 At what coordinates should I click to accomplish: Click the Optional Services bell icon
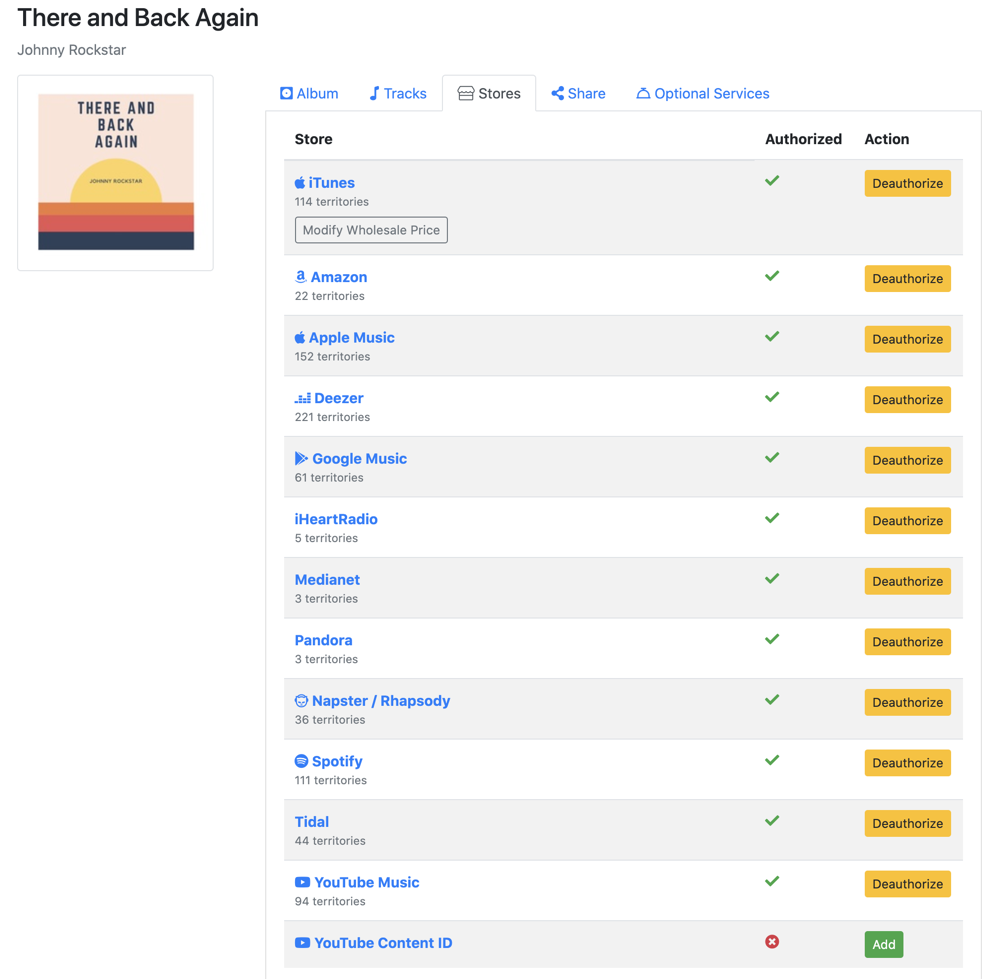coord(643,94)
